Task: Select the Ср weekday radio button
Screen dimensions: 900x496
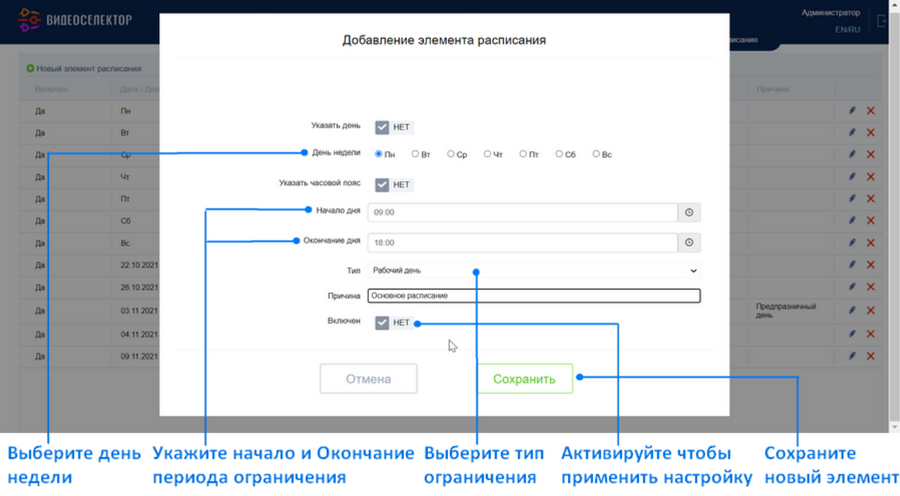Action: pos(451,154)
